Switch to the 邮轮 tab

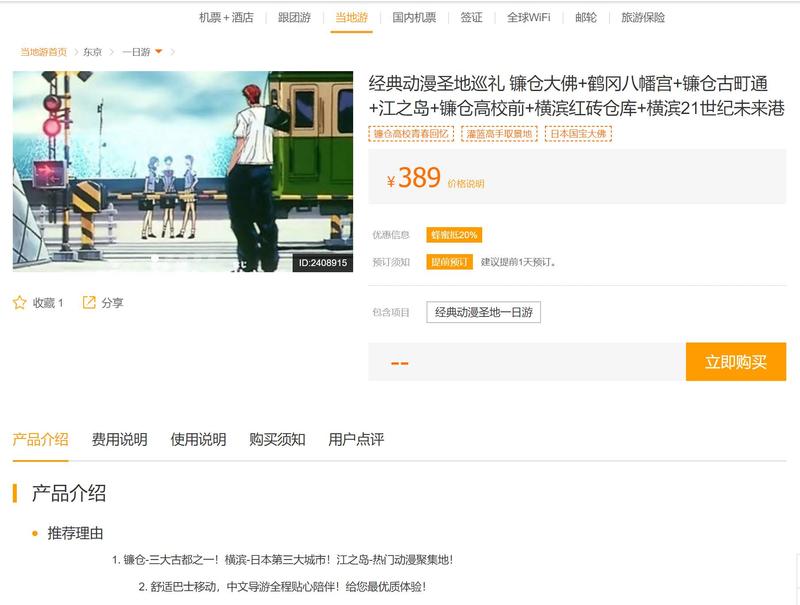pos(586,17)
